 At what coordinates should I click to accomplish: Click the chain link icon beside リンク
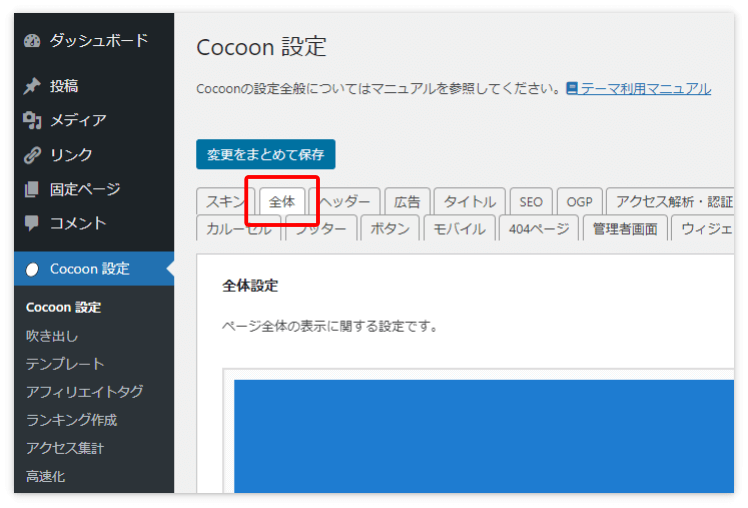(x=32, y=155)
